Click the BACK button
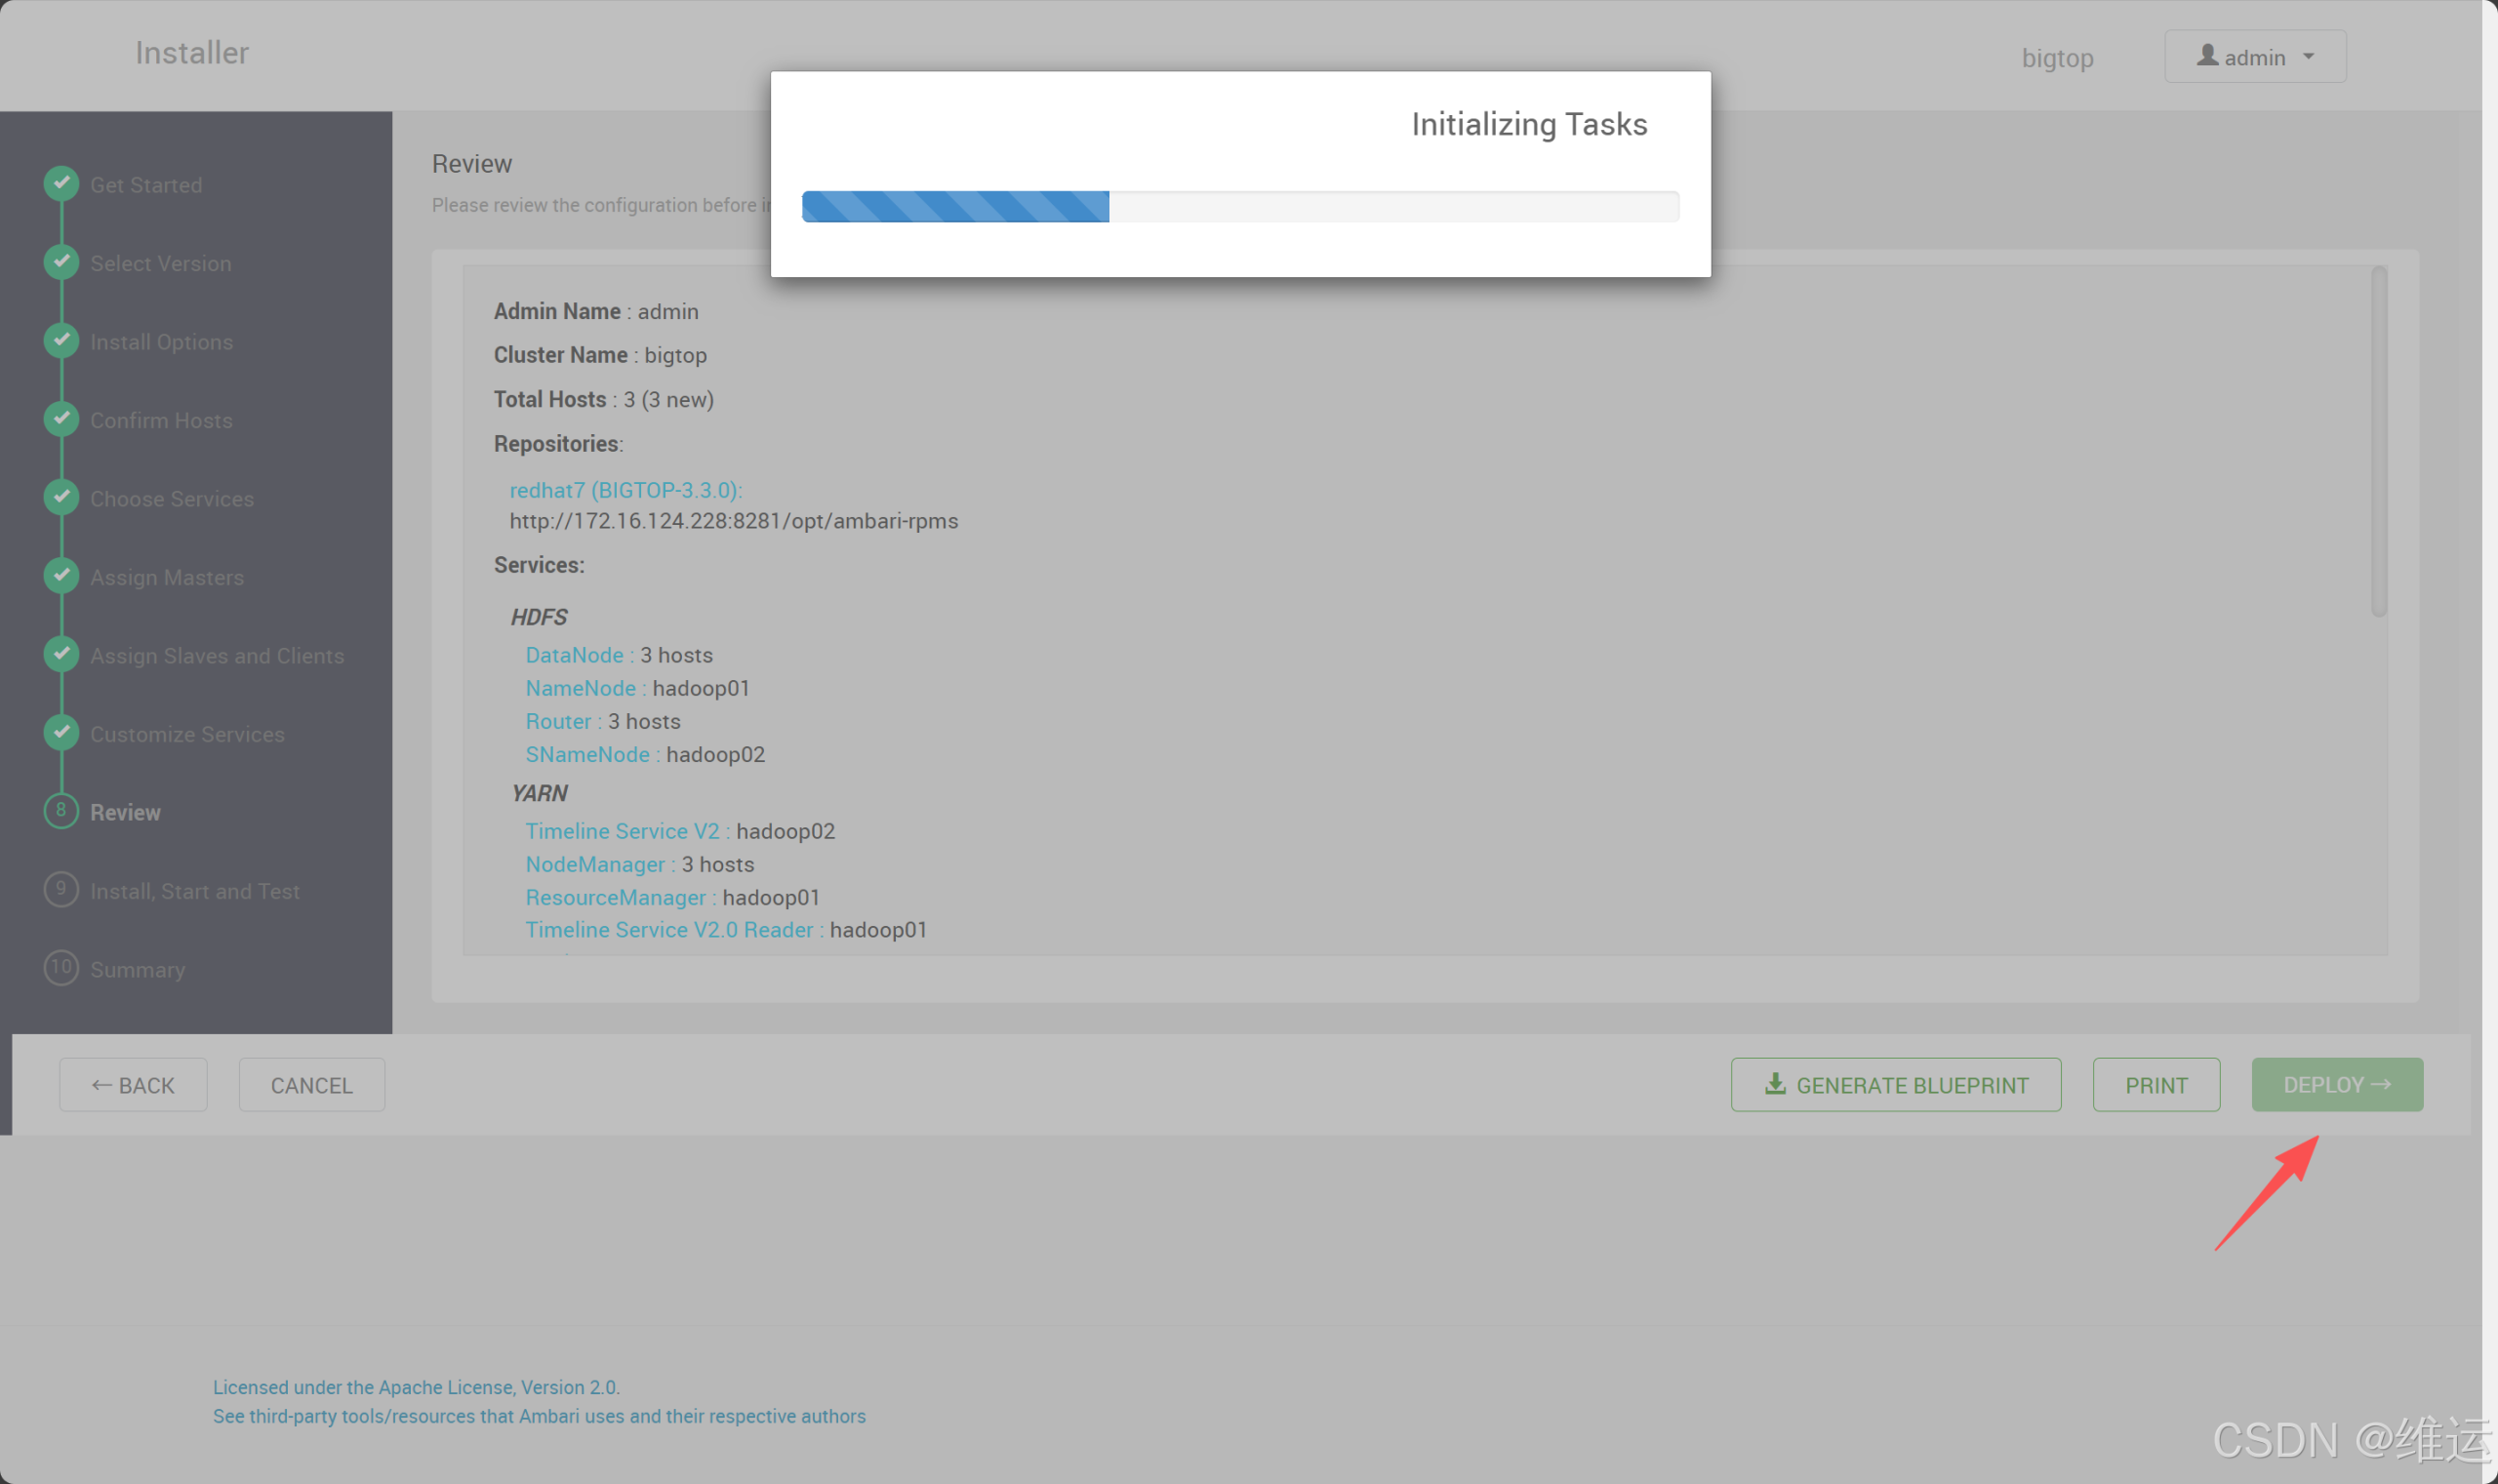The image size is (2498, 1484). [x=133, y=1084]
